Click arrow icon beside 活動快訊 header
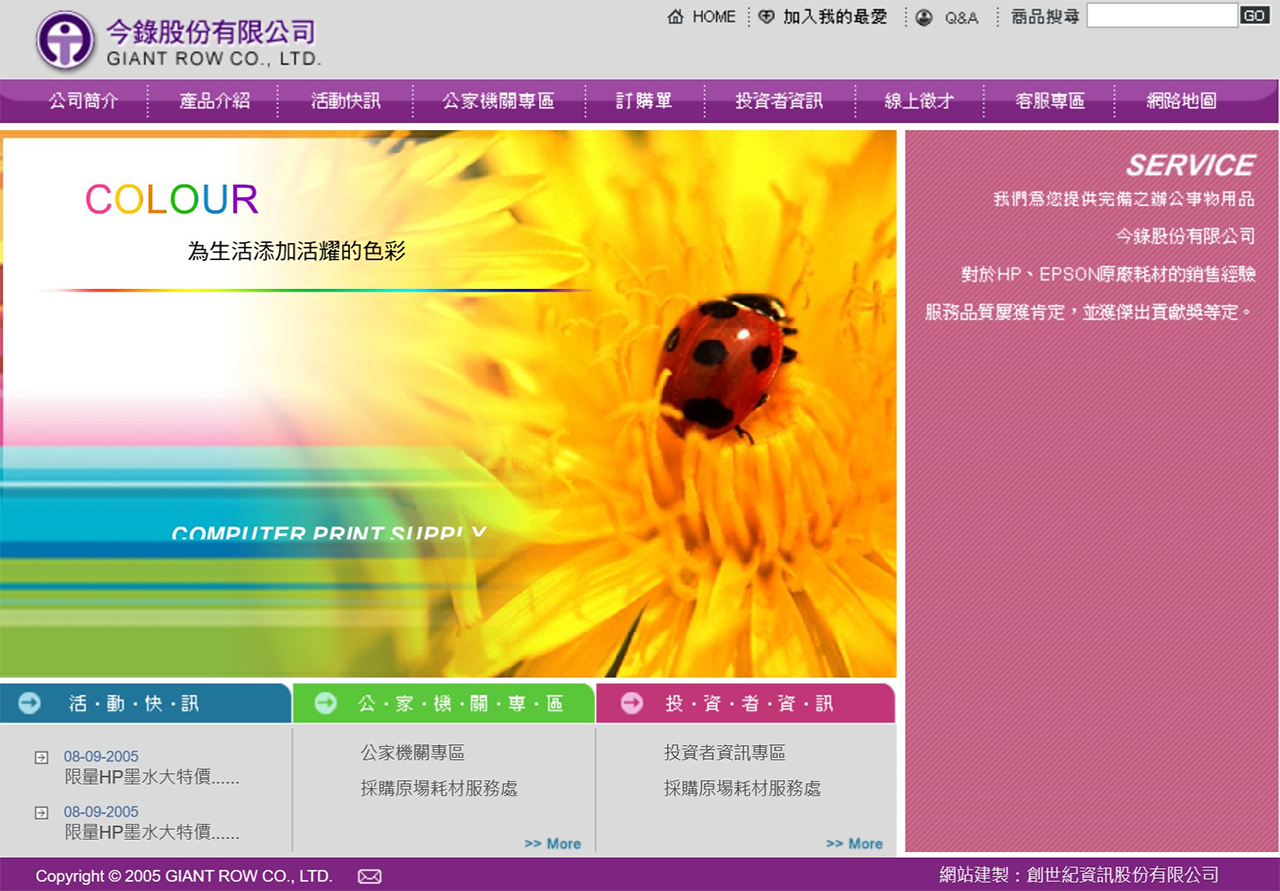Image resolution: width=1280 pixels, height=891 pixels. [30, 703]
